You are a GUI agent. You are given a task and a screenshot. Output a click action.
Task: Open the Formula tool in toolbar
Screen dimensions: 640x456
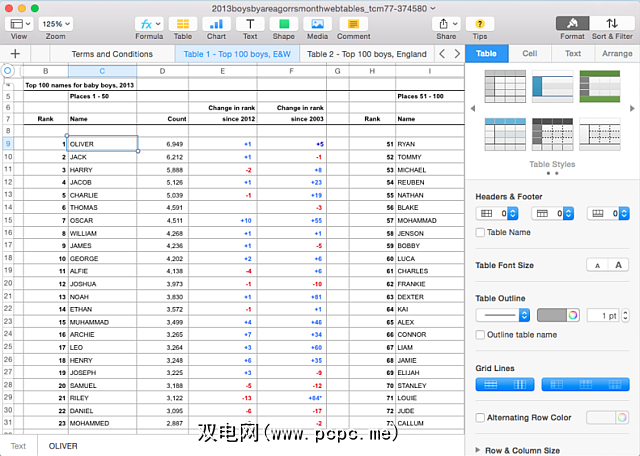point(149,23)
